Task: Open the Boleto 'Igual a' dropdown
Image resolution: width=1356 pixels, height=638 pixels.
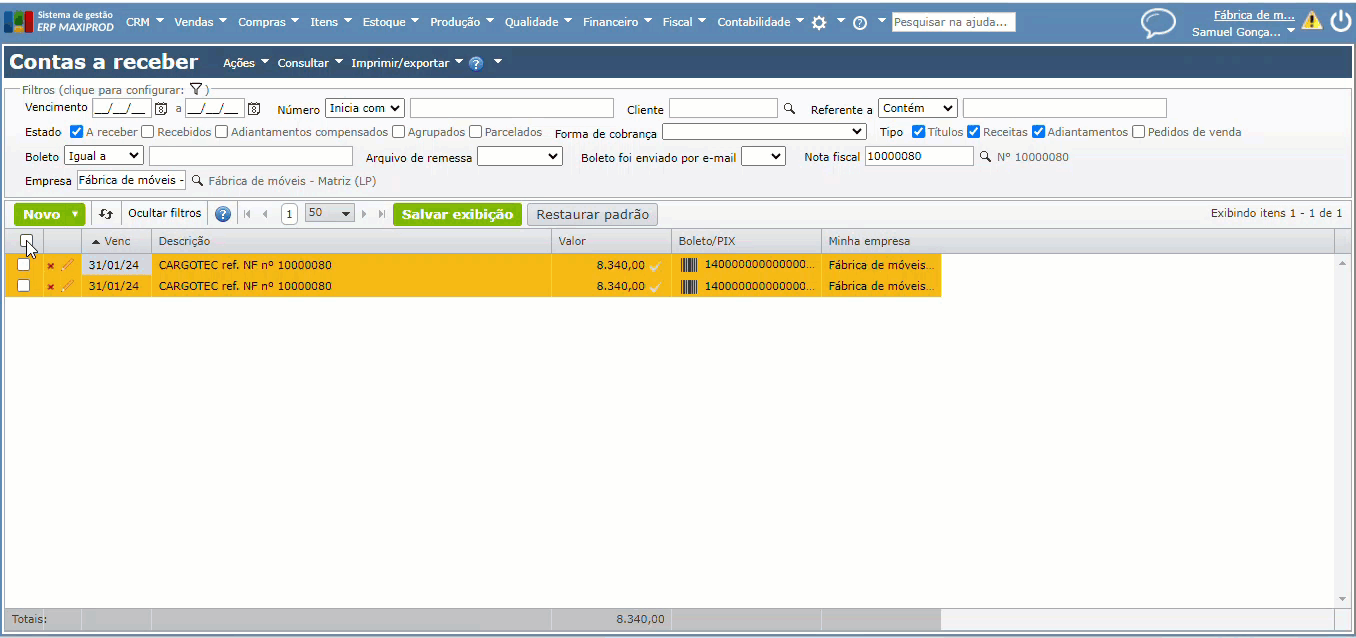Action: tap(104, 156)
